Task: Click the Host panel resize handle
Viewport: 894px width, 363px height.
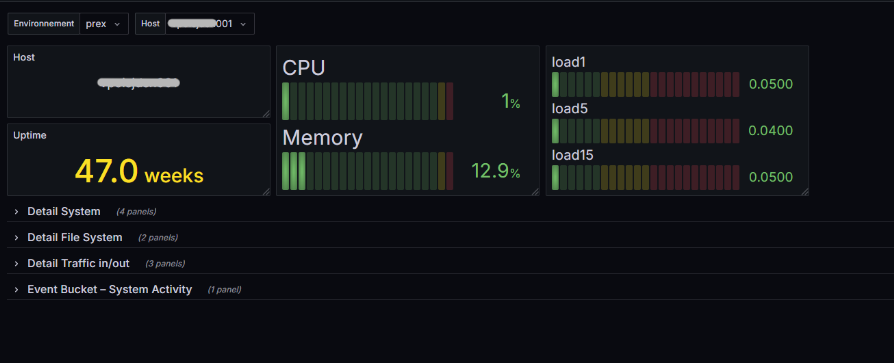Action: [x=266, y=113]
